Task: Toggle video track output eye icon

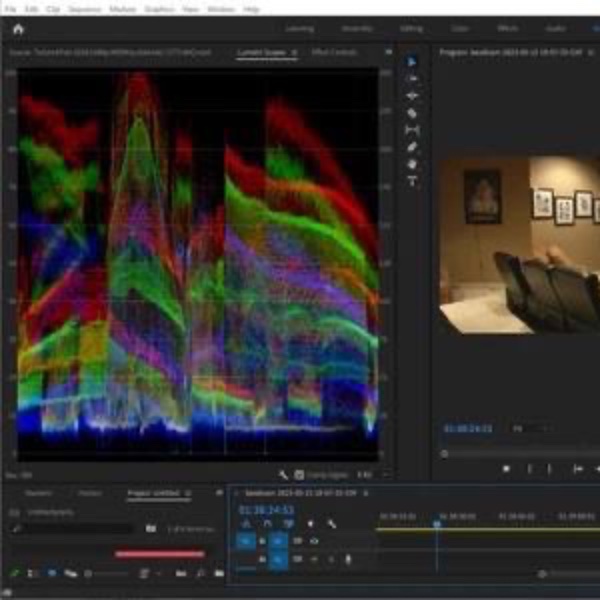Action: (314, 541)
